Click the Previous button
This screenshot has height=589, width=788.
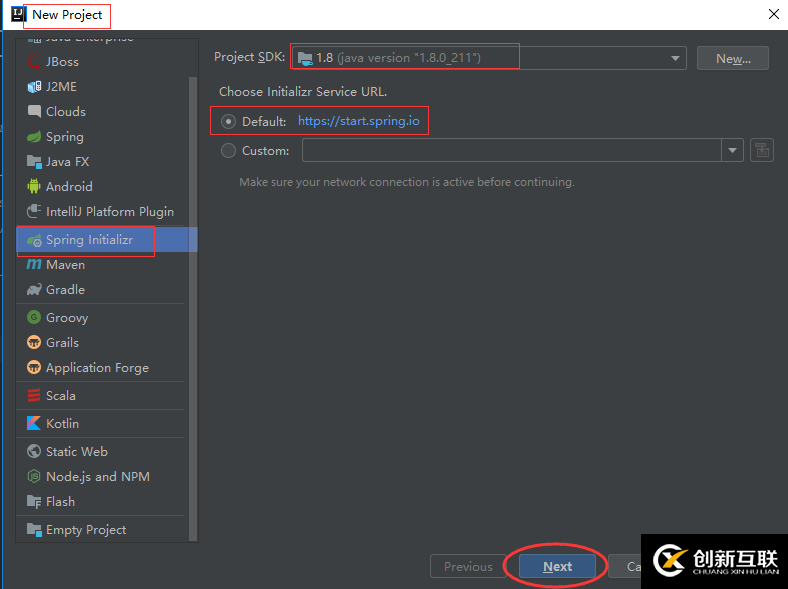coord(468,566)
